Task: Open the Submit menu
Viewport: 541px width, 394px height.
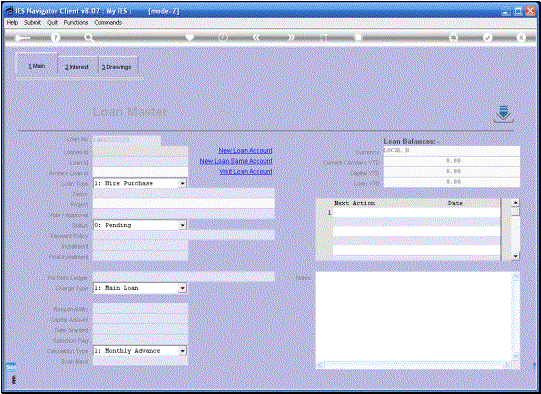Action: point(32,22)
